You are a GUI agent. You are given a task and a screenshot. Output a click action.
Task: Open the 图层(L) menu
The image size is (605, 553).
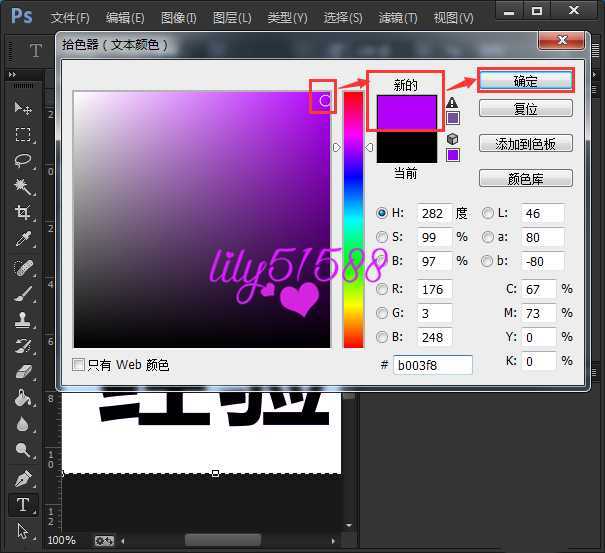pos(232,18)
